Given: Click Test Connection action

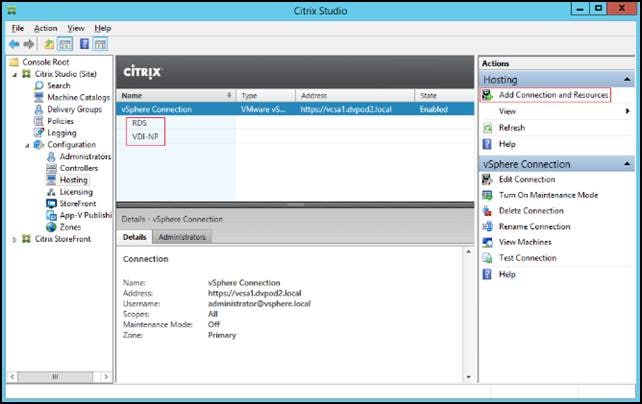Looking at the screenshot, I should pos(527,258).
